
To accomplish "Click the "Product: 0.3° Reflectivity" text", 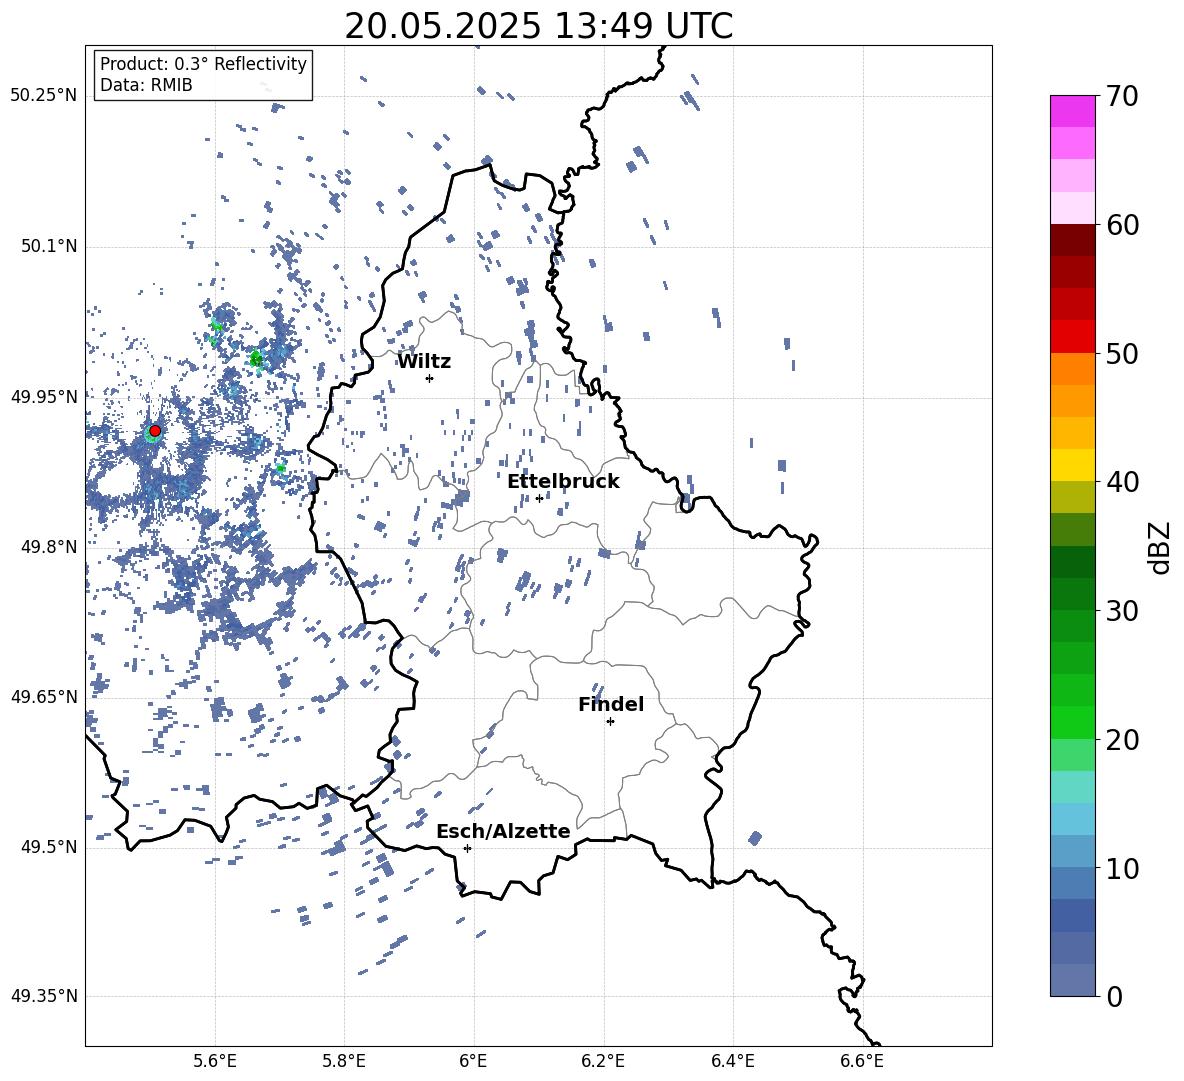I will coord(203,63).
